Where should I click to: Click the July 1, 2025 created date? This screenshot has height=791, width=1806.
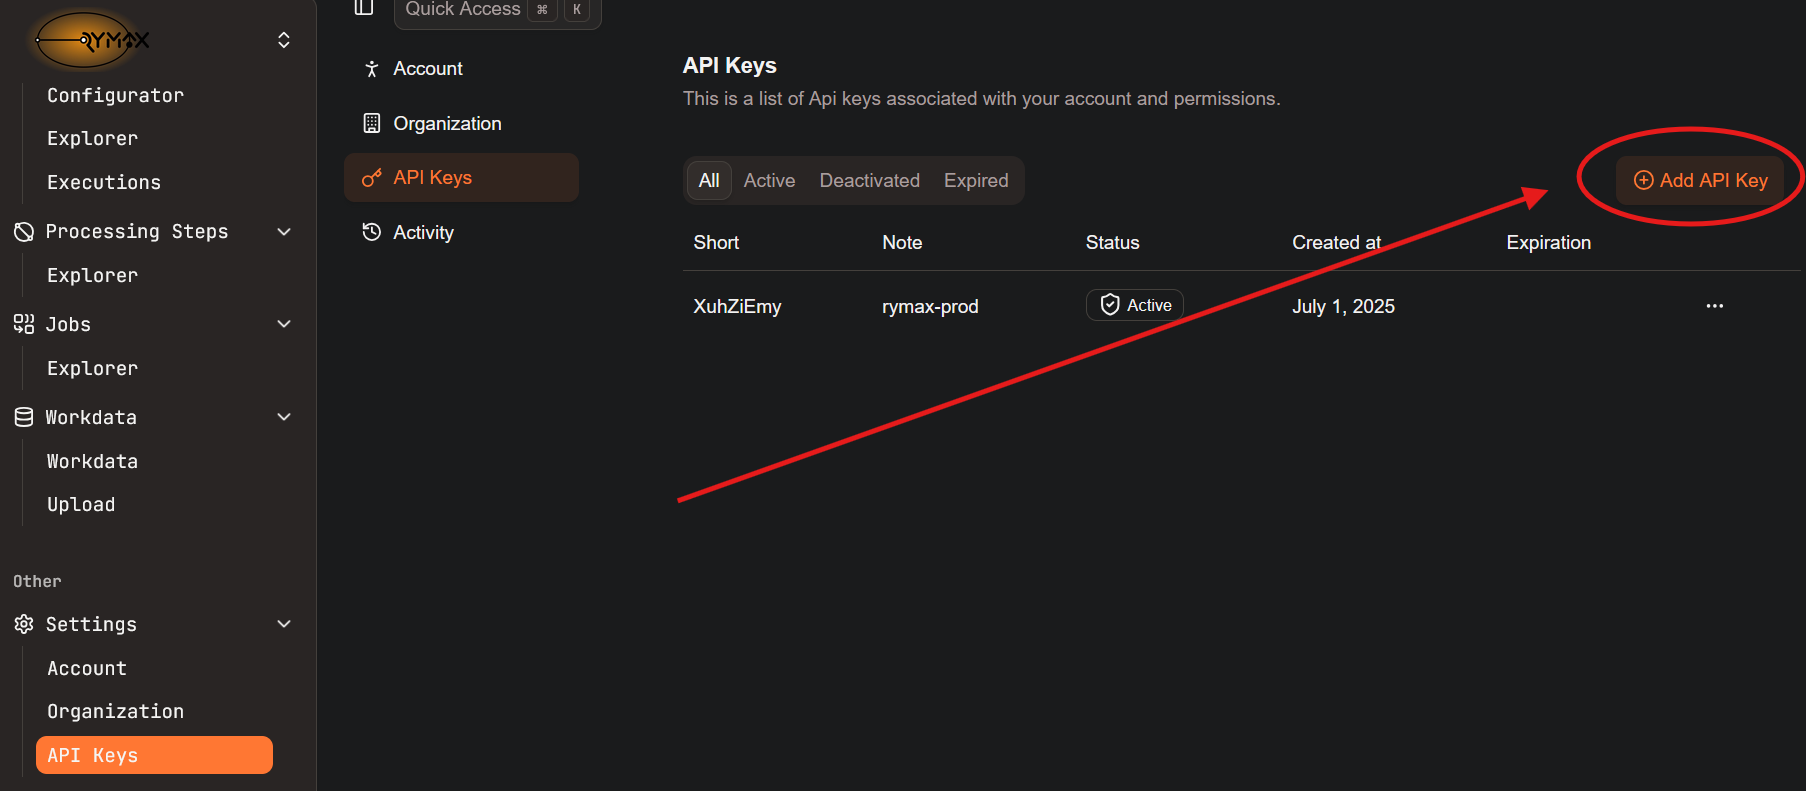(x=1343, y=306)
